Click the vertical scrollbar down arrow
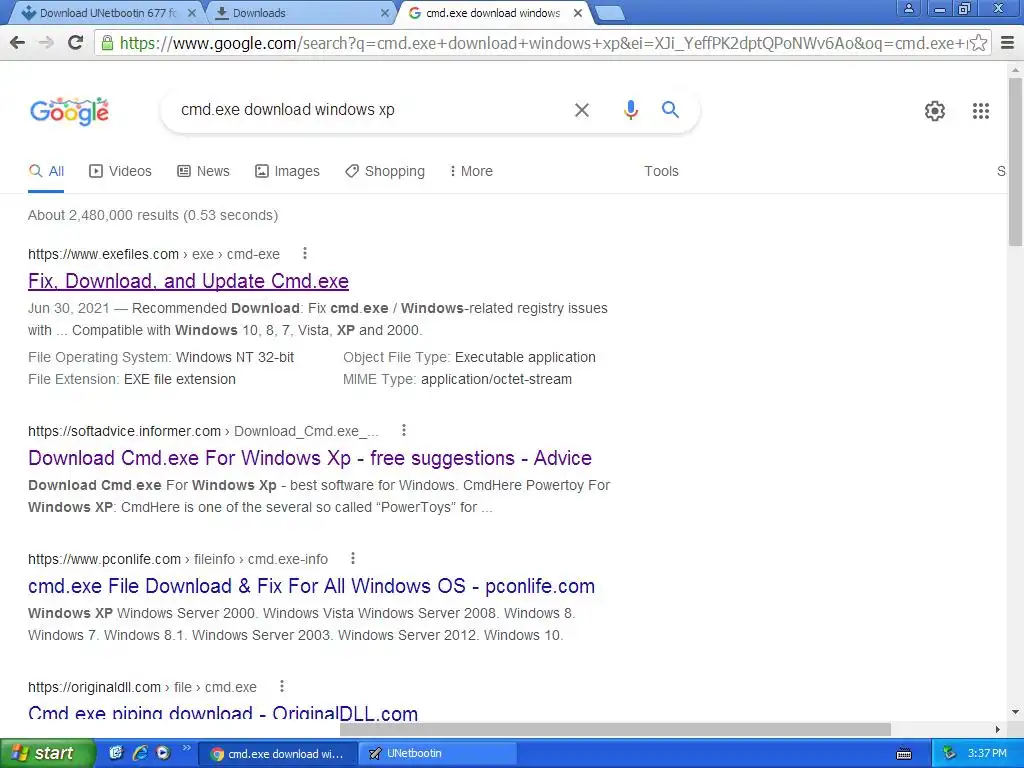Image resolution: width=1024 pixels, height=768 pixels. click(x=1015, y=711)
